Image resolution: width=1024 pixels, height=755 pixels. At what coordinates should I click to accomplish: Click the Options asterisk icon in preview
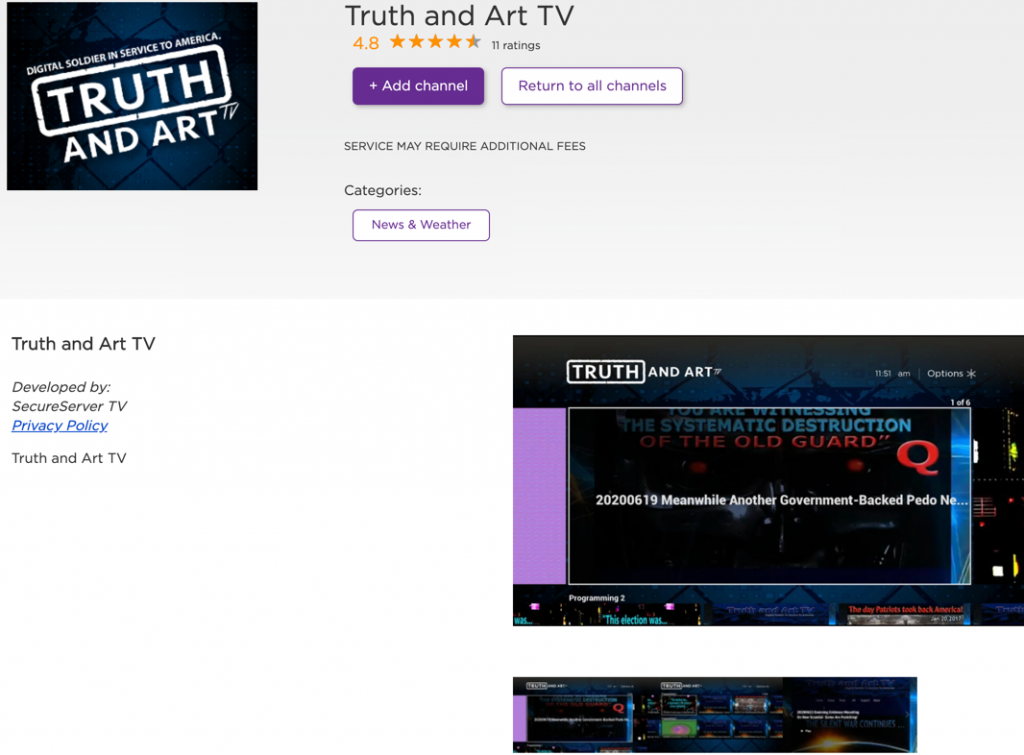(970, 374)
